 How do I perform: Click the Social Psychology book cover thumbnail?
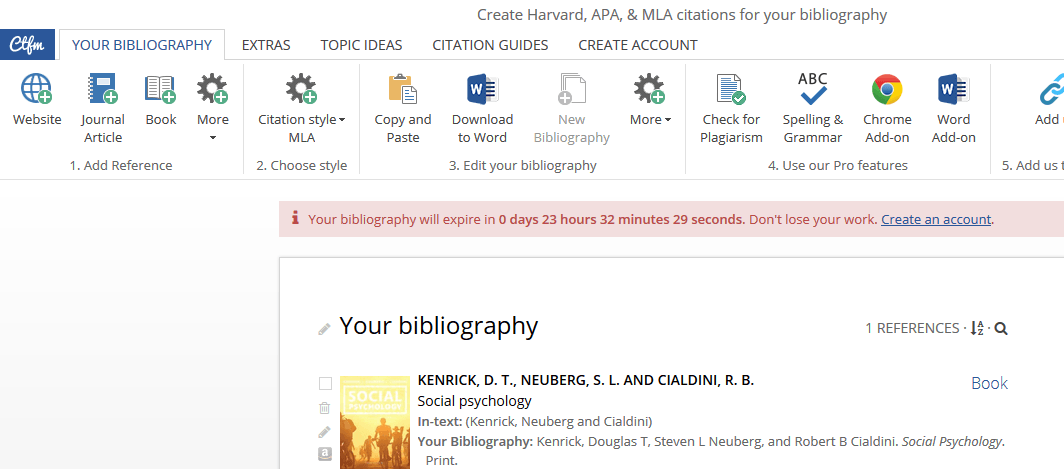[375, 422]
